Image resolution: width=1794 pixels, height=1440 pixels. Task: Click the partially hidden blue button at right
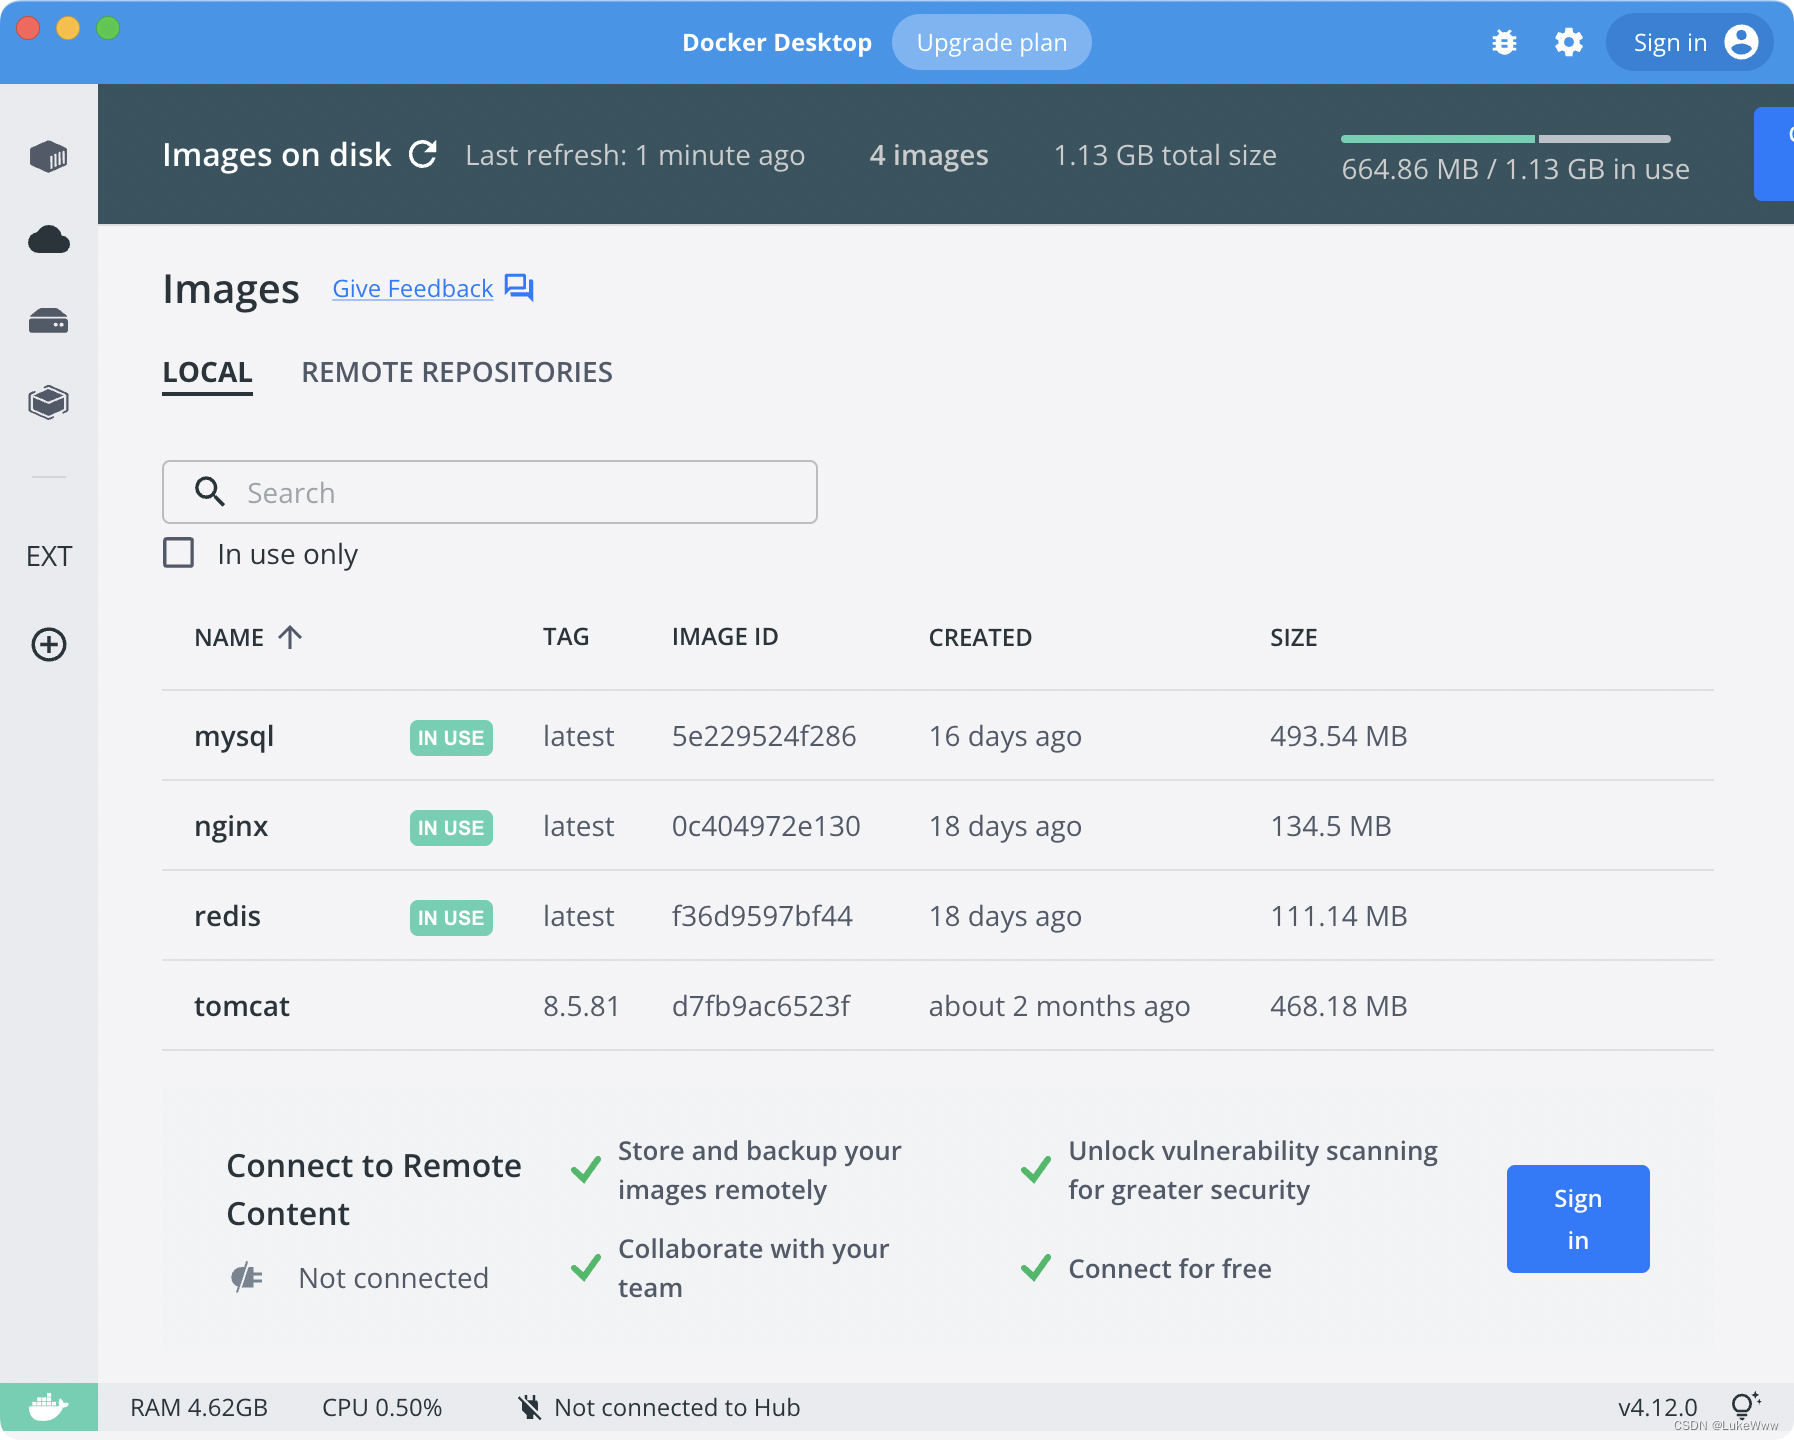pos(1774,154)
